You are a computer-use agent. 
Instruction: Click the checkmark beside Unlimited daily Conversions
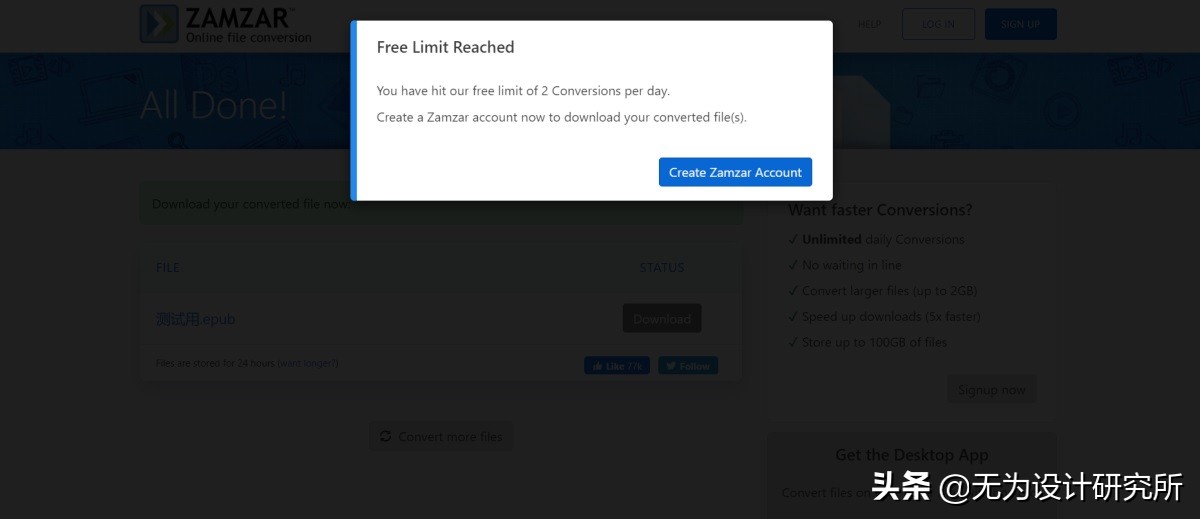click(x=793, y=240)
